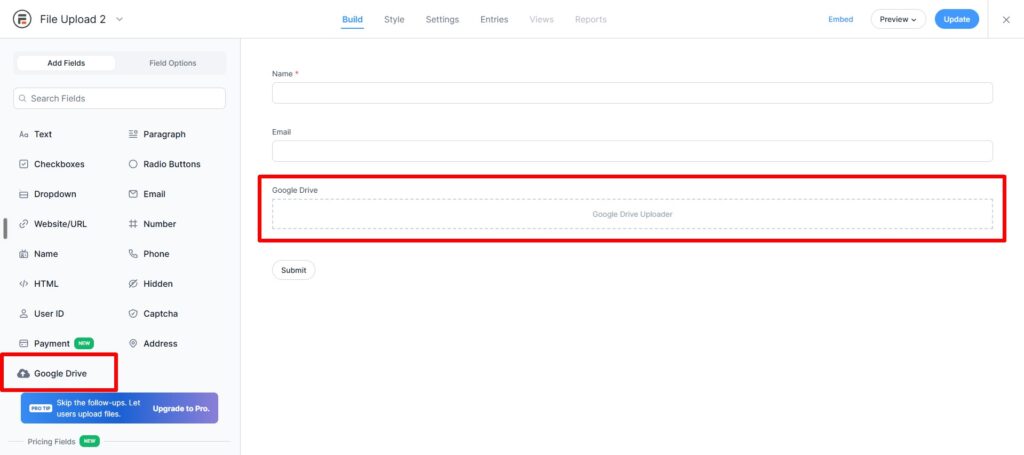Switch to the Style tab
This screenshot has height=455, width=1024.
coord(394,20)
